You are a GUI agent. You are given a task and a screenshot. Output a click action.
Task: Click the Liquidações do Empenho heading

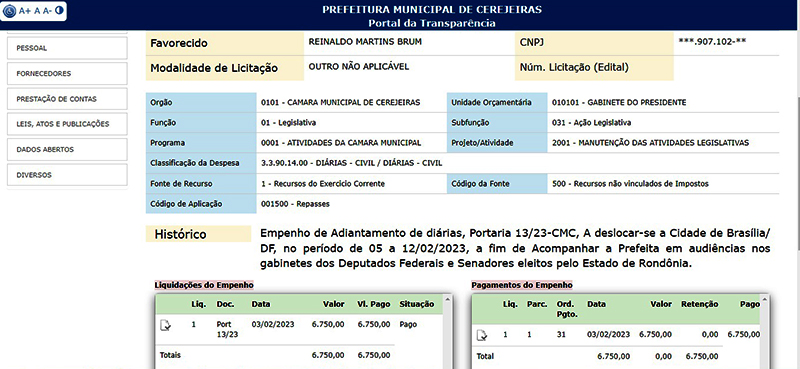pos(204,285)
